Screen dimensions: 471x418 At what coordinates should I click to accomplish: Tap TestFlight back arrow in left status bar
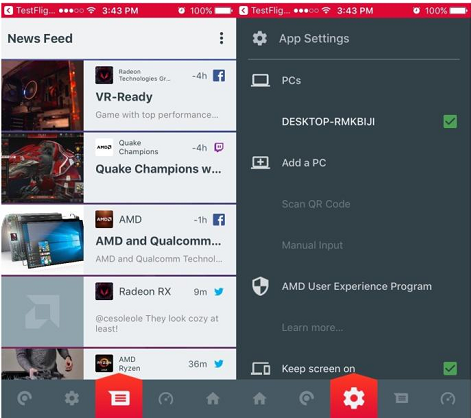(x=9, y=11)
